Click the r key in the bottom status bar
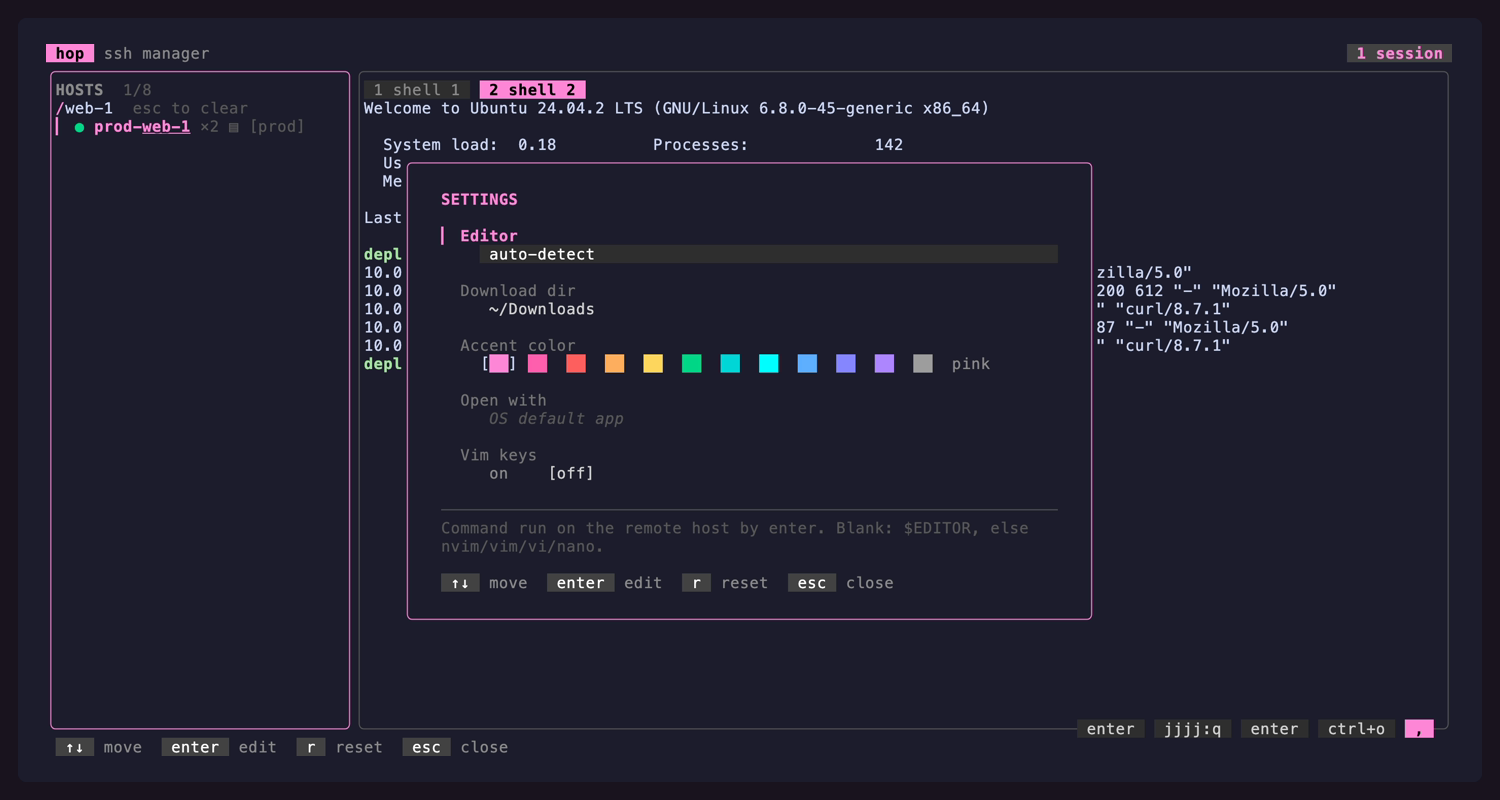Image resolution: width=1500 pixels, height=800 pixels. (311, 747)
